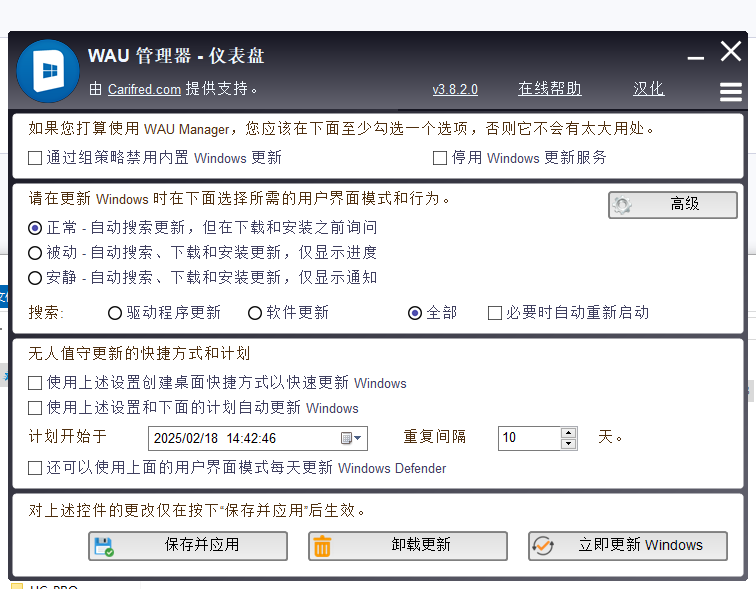Image resolution: width=756 pixels, height=589 pixels.
Task: Select 正常 mode radio button
Action: tap(35, 228)
